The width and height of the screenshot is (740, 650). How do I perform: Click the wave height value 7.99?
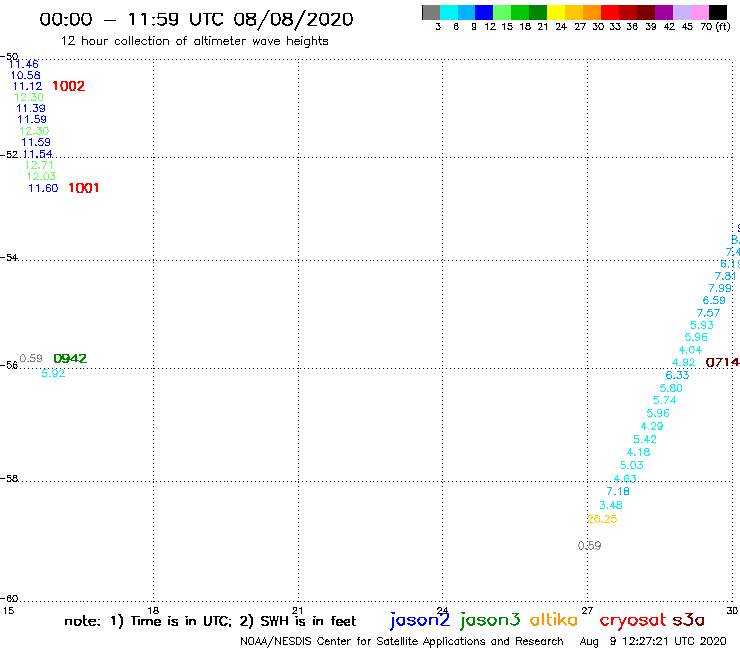click(x=720, y=288)
